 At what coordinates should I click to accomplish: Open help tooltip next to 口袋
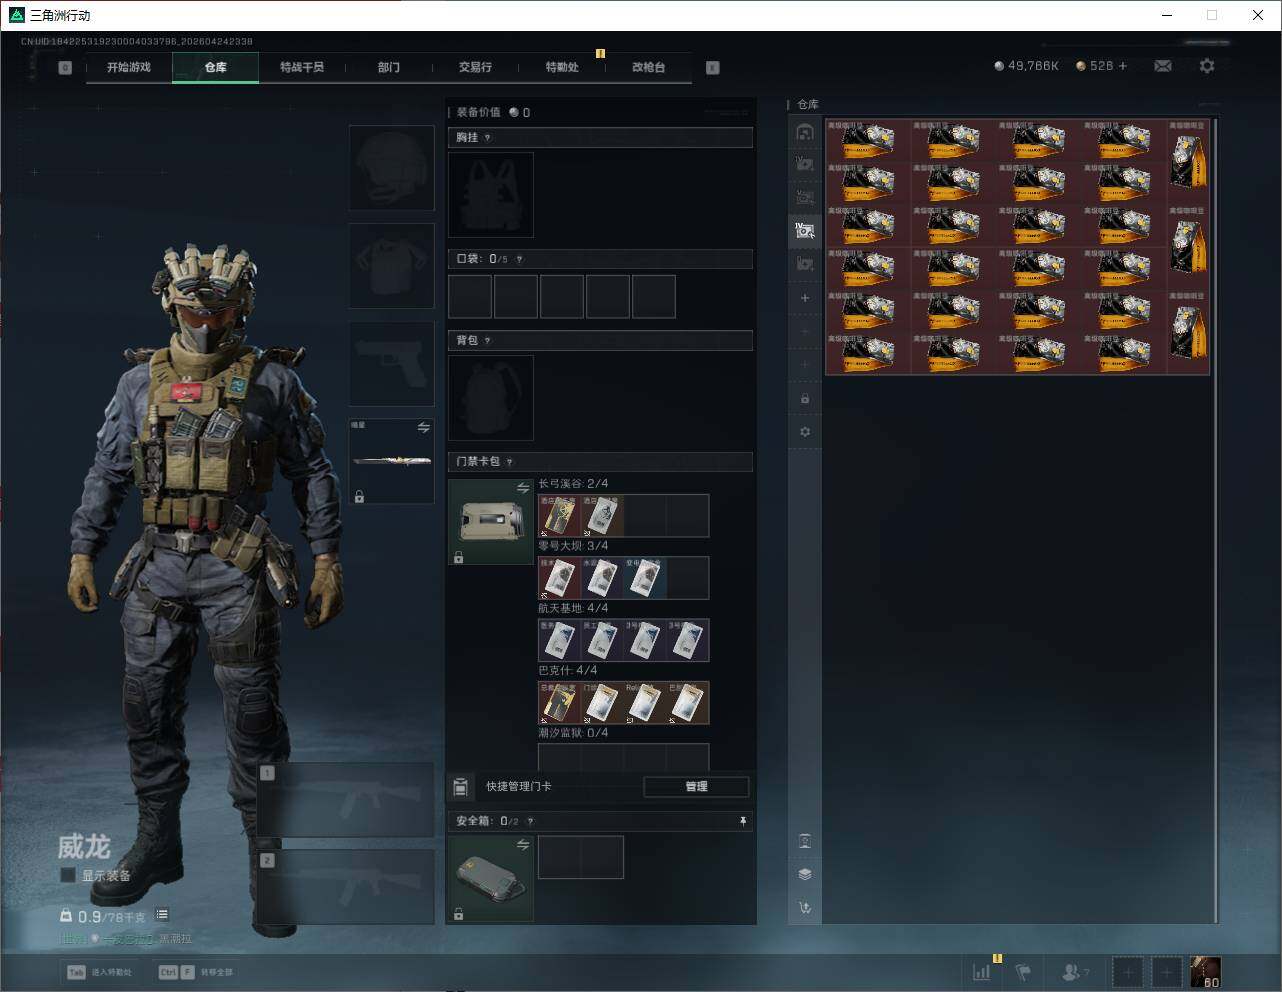click(x=519, y=260)
